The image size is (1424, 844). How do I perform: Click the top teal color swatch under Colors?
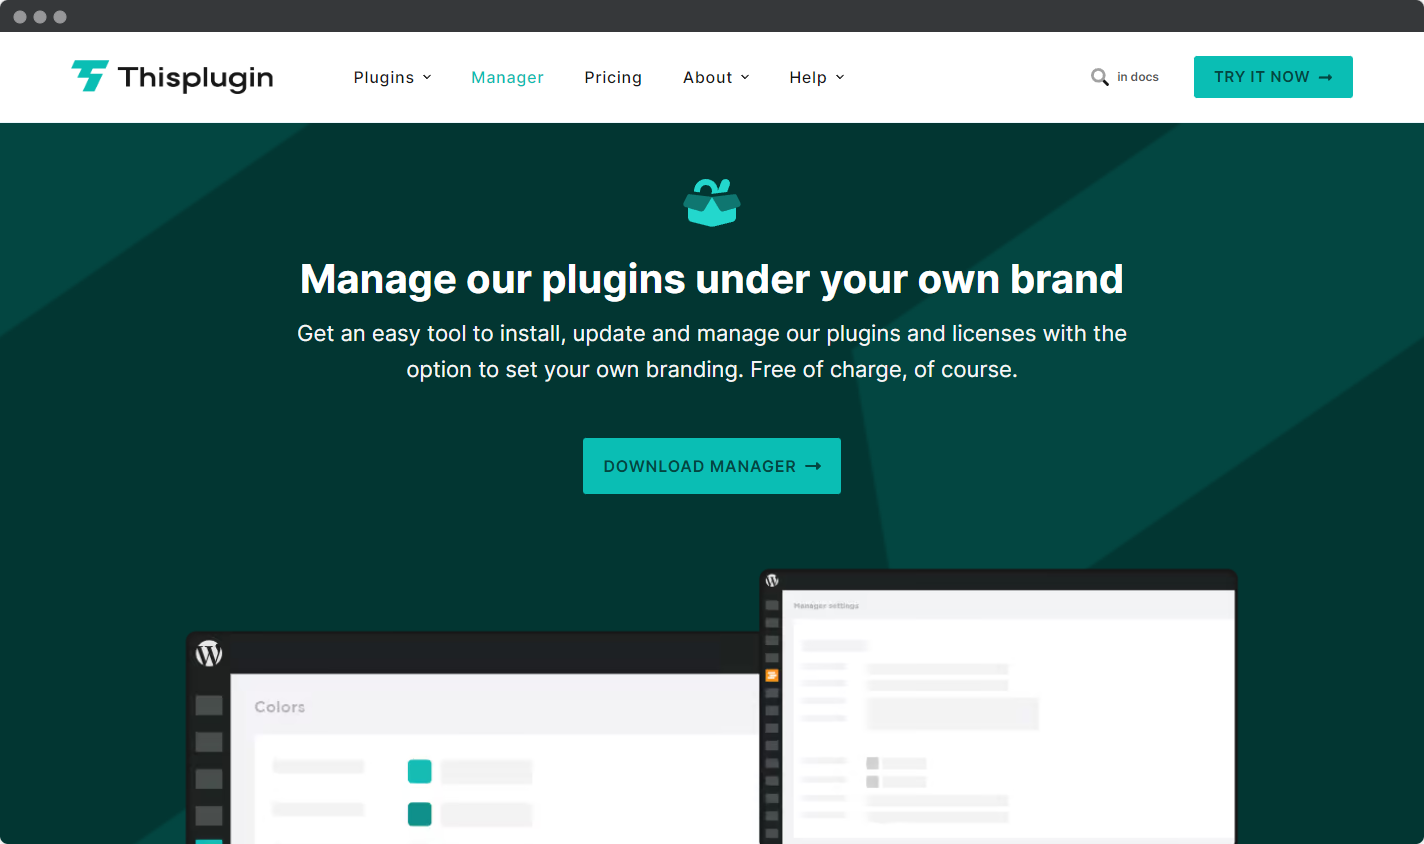pos(419,771)
